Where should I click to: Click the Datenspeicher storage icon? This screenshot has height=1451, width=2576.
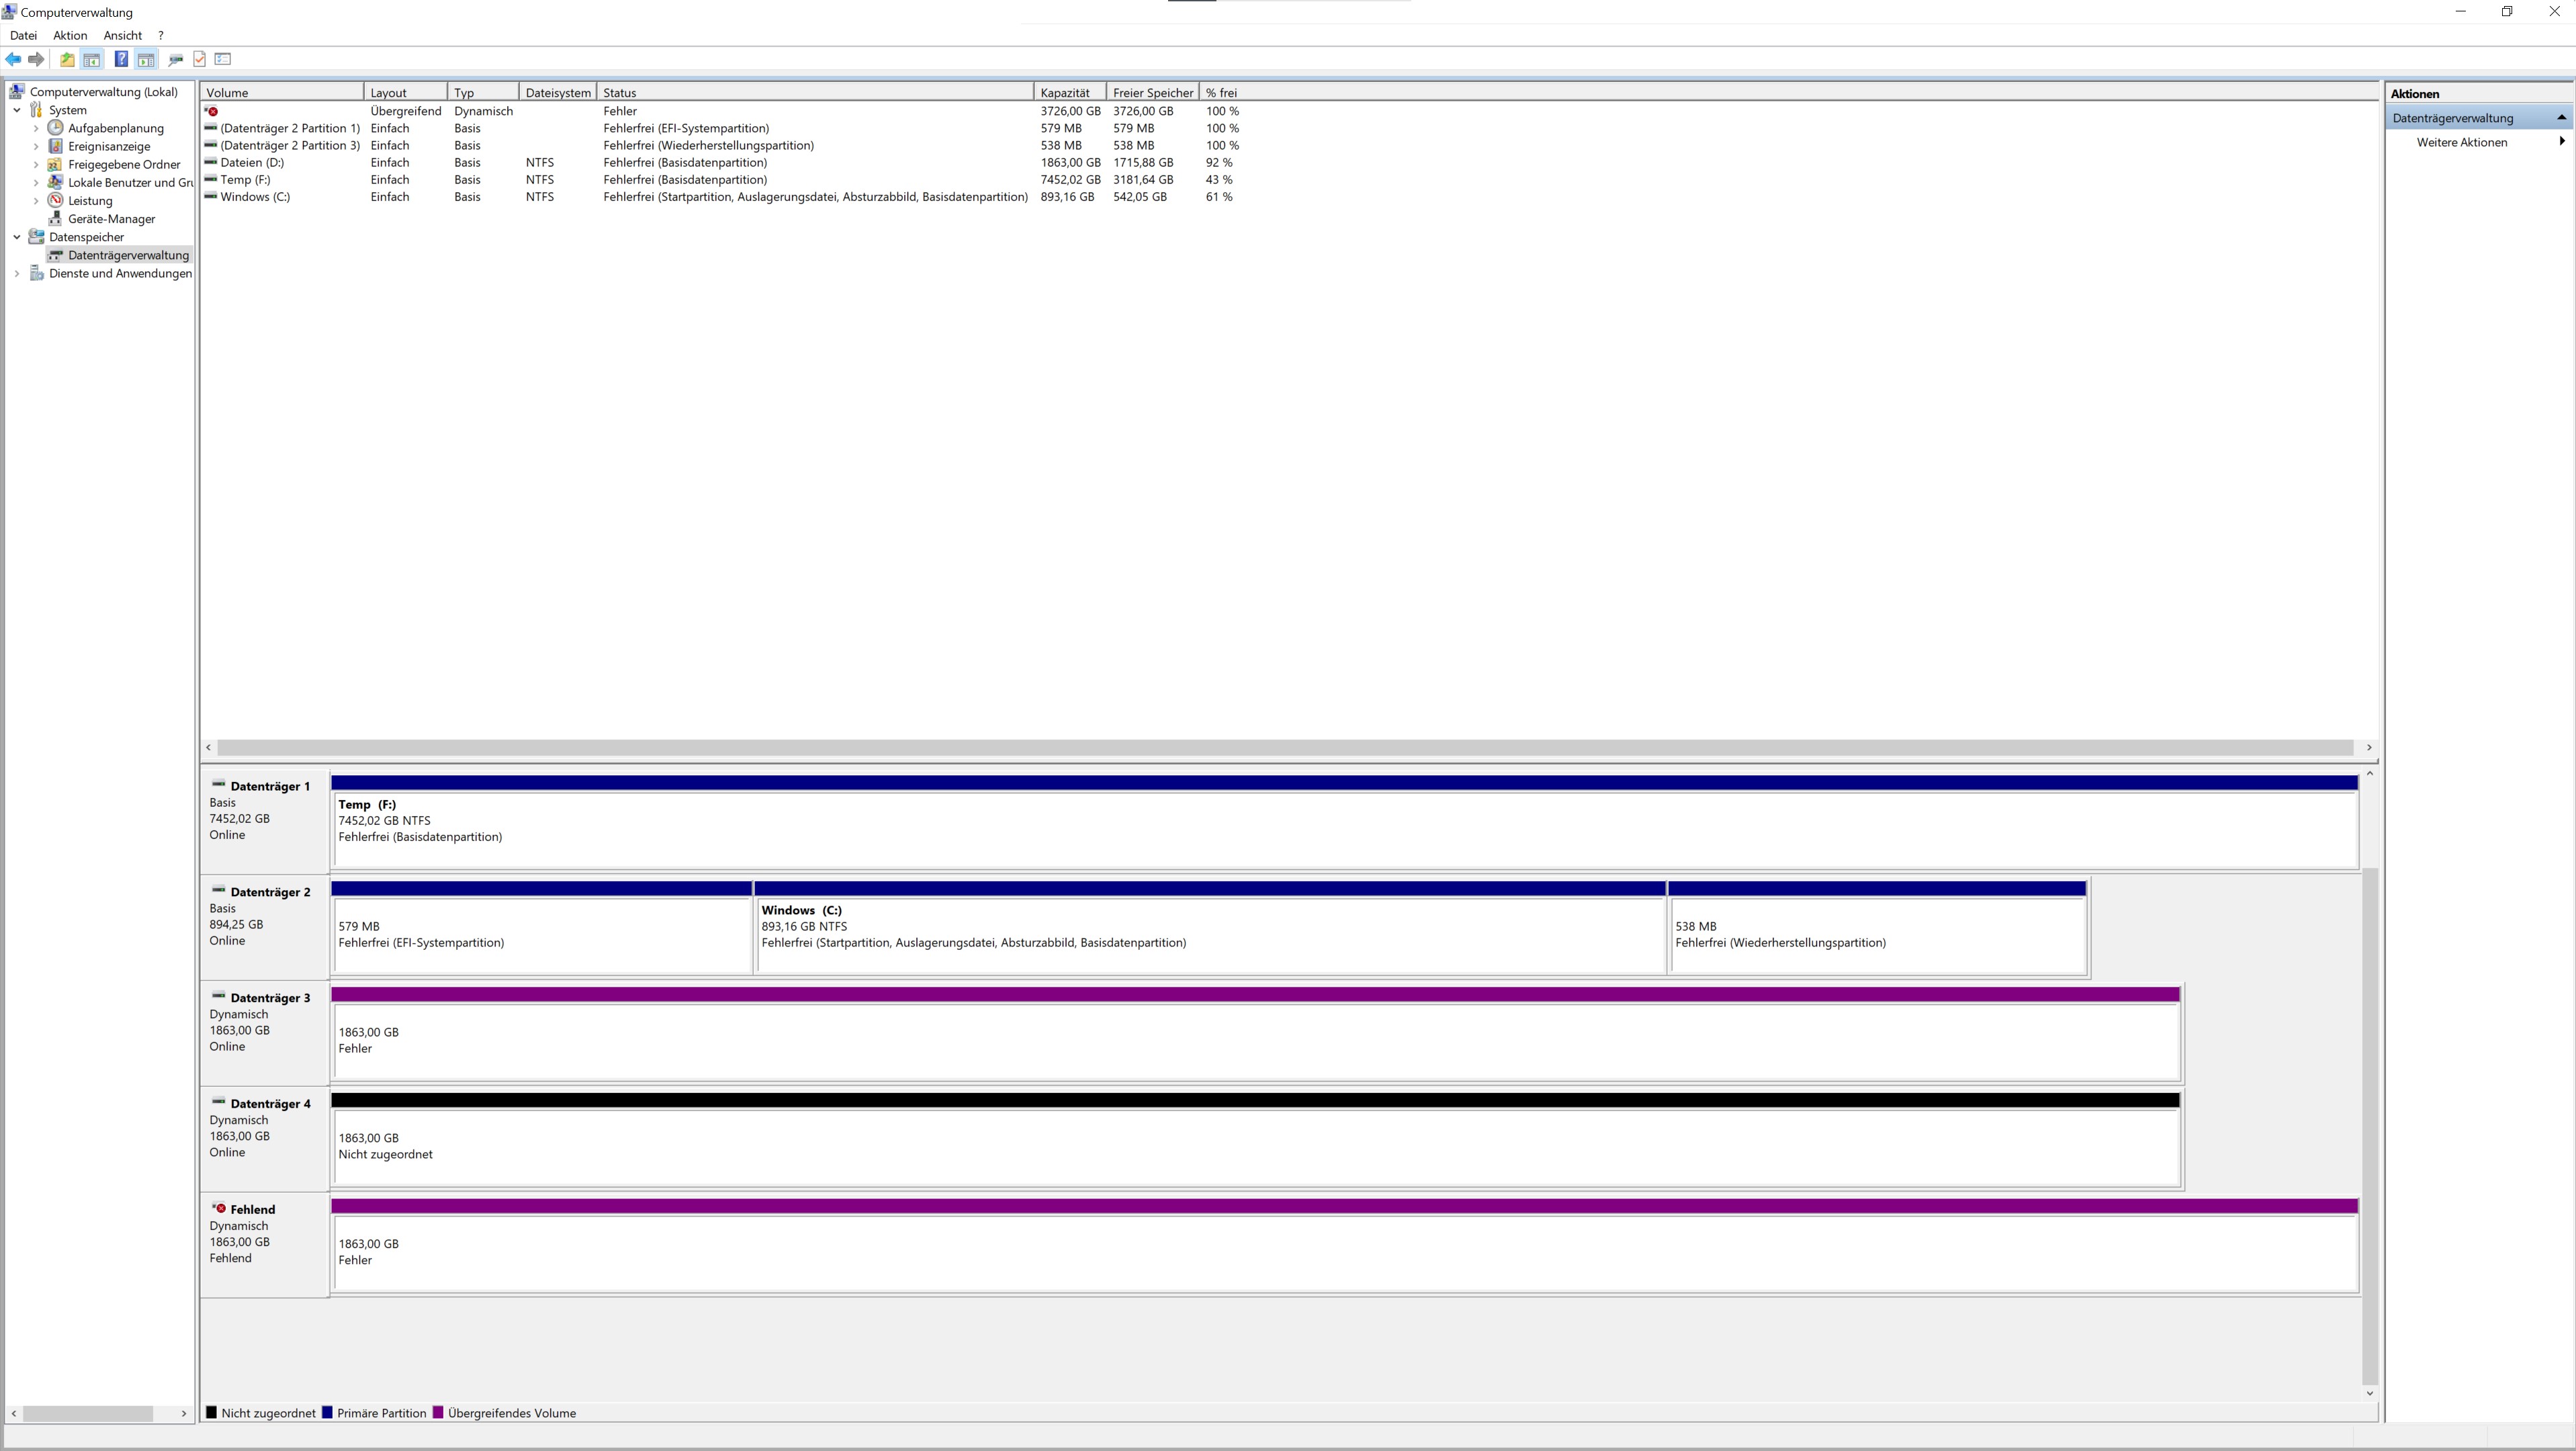(37, 237)
